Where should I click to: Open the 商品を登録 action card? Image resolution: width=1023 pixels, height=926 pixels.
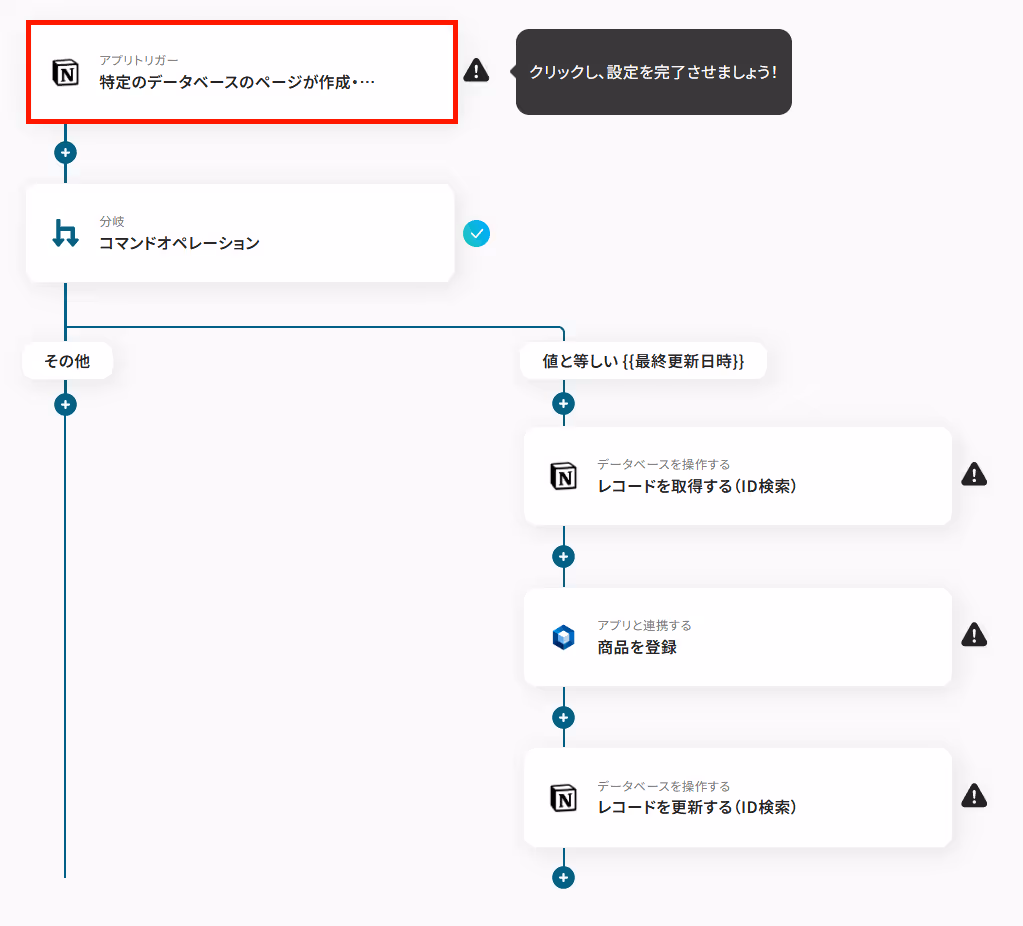coord(738,637)
